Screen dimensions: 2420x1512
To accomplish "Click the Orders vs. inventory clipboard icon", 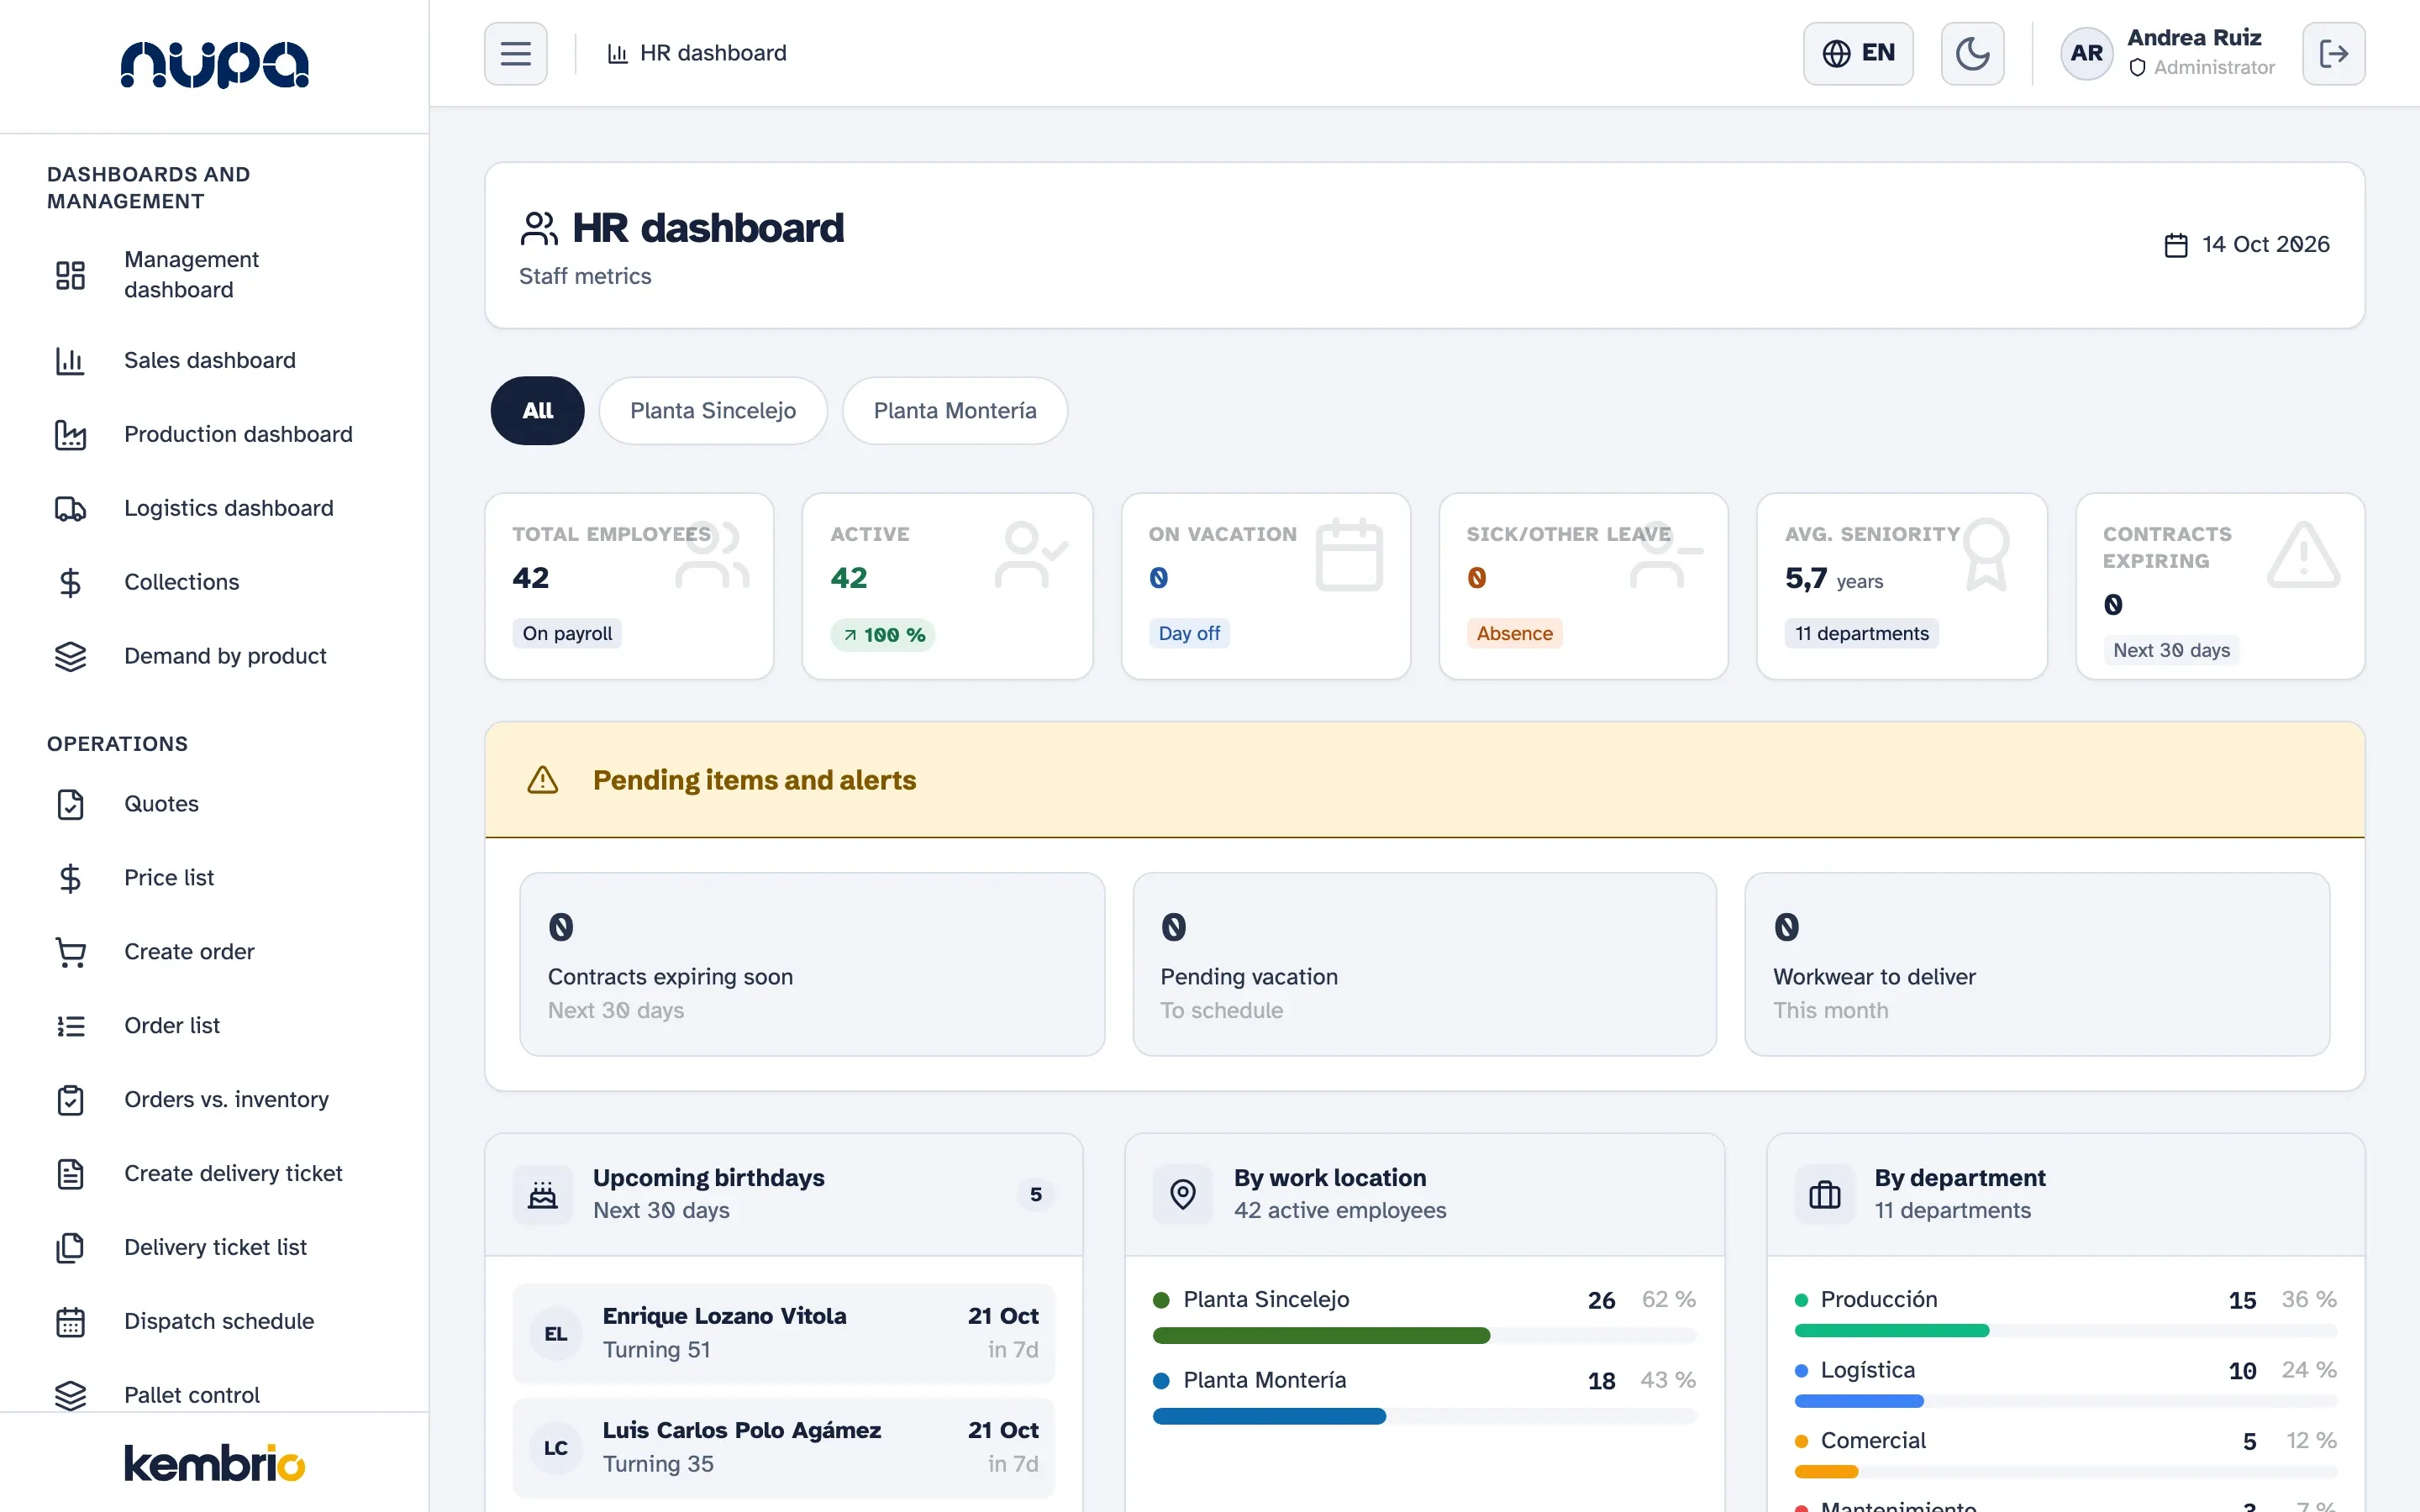I will pos(70,1100).
